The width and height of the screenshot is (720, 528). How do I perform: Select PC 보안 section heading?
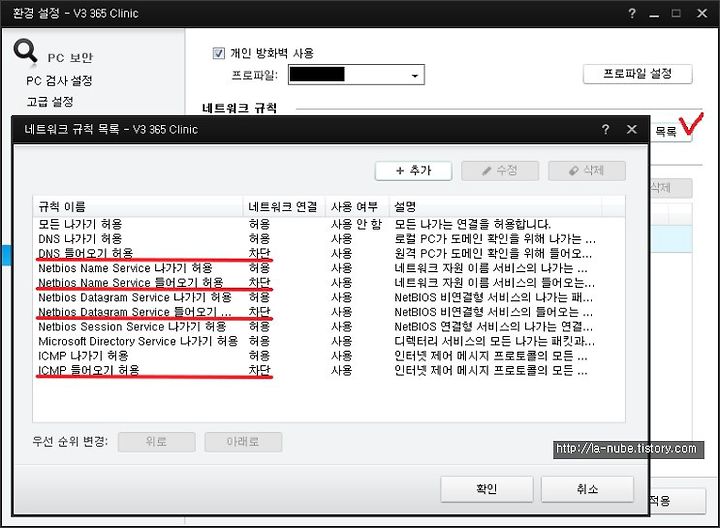70,58
